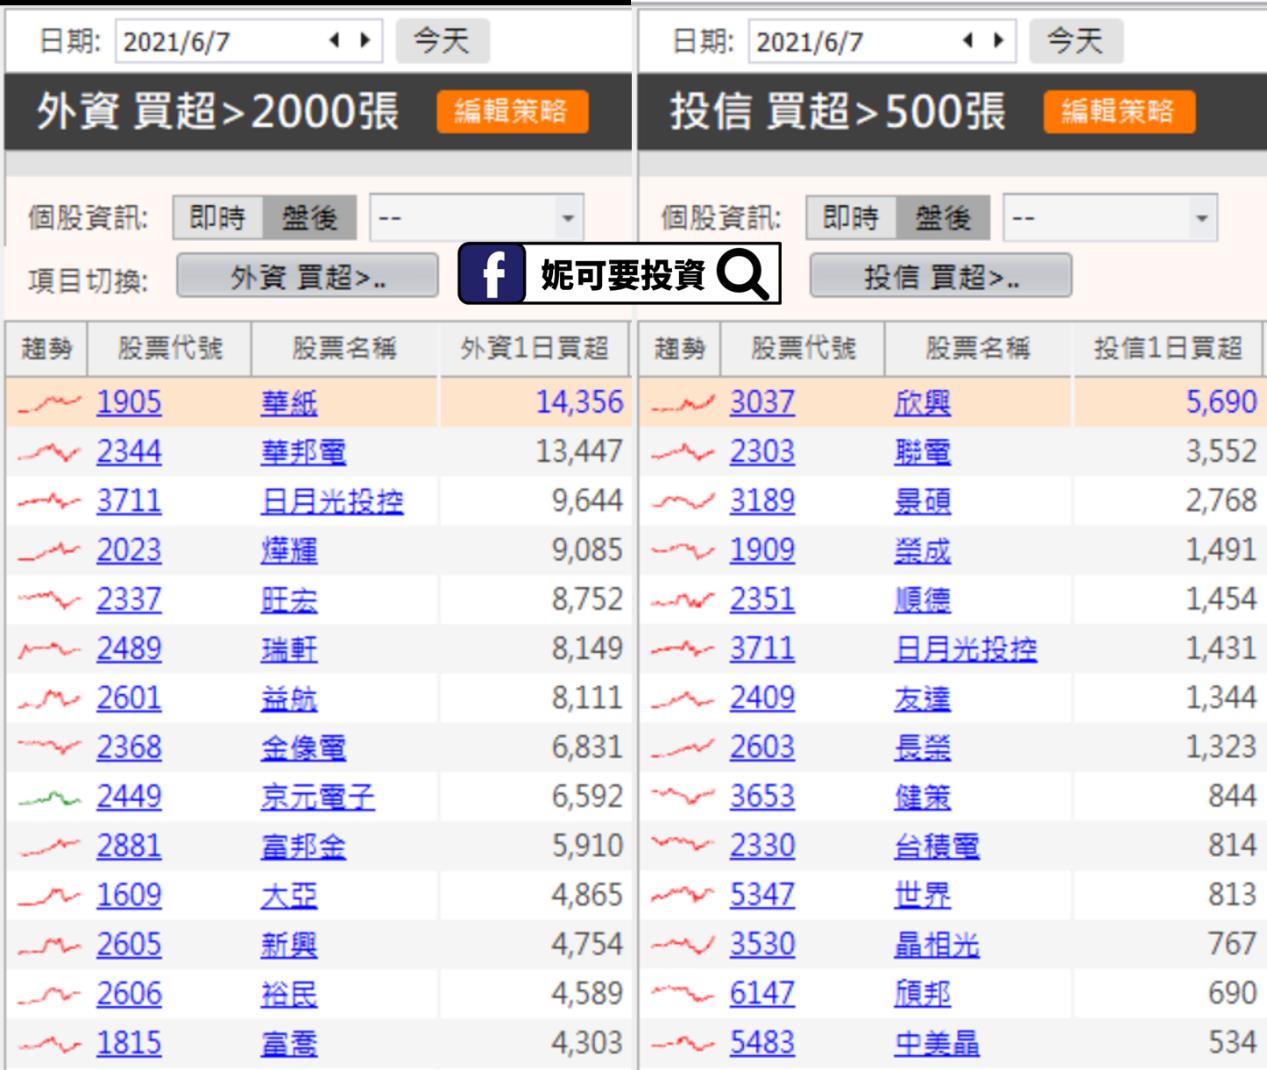The height and width of the screenshot is (1070, 1267).
Task: Open 旺宏 stock name link
Action: [x=289, y=600]
